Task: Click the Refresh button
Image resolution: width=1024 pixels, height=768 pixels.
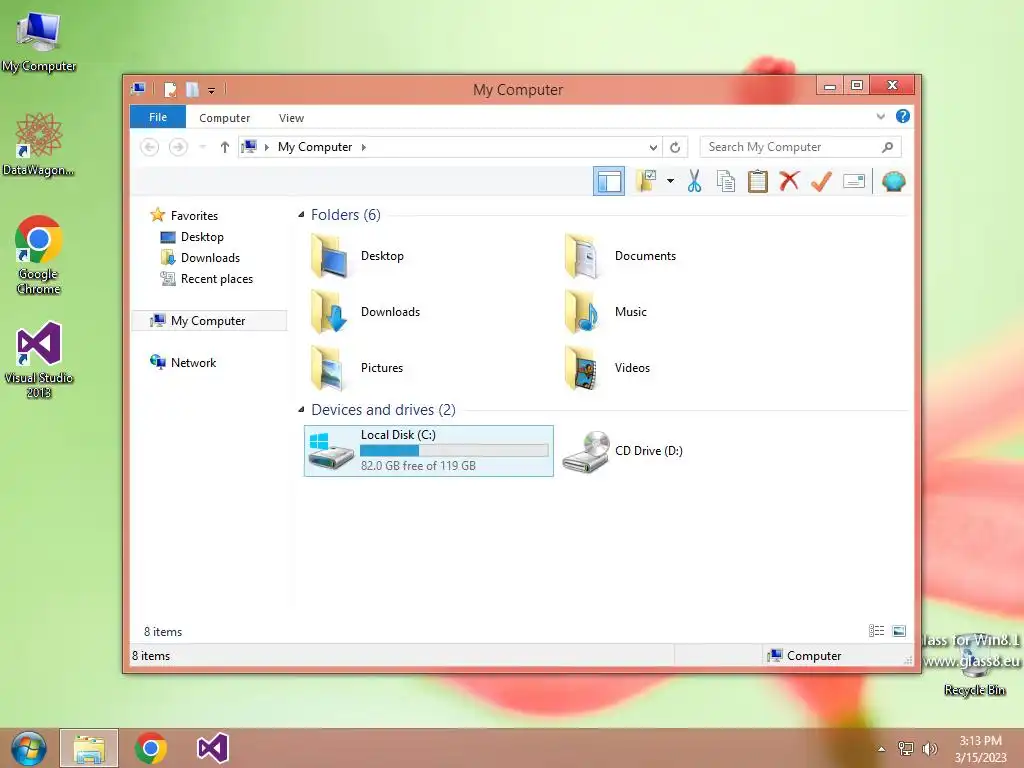Action: [x=675, y=147]
